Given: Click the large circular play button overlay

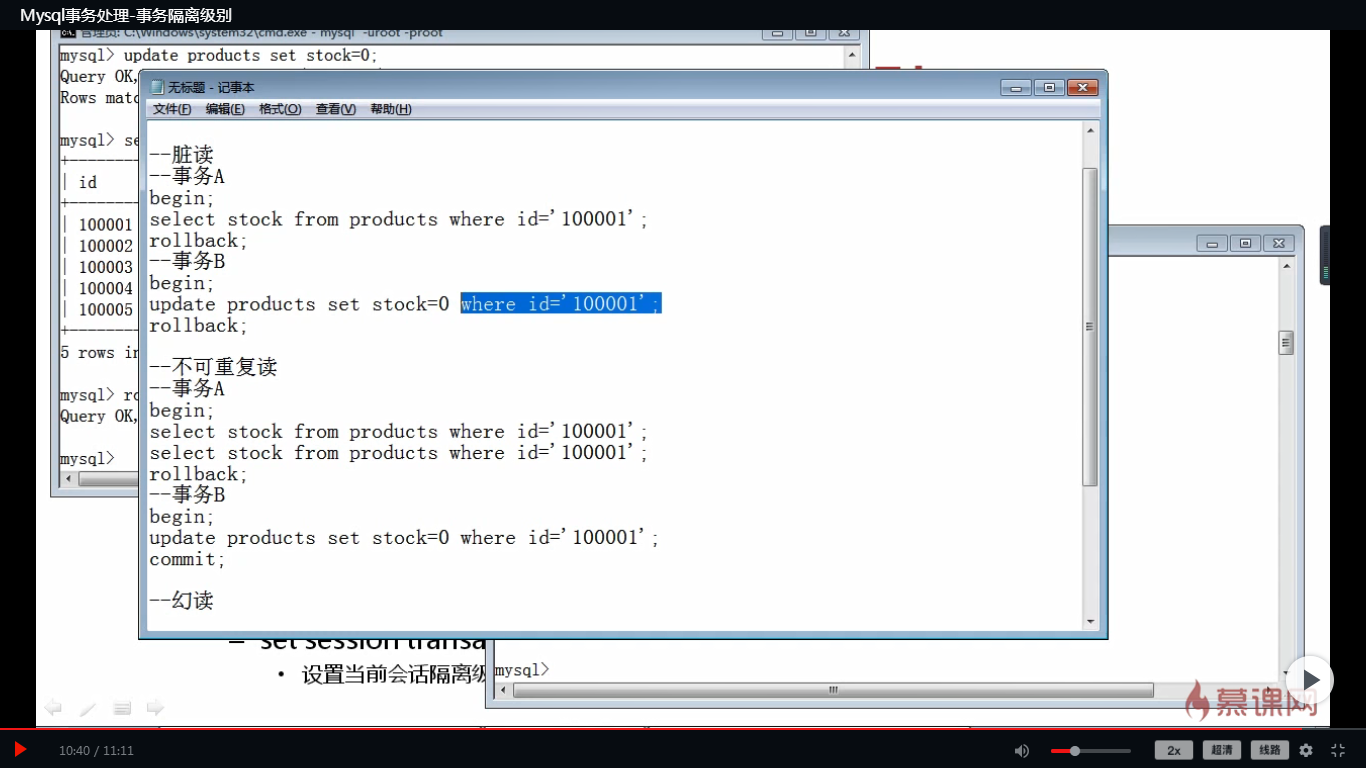Looking at the screenshot, I should click(x=1310, y=680).
